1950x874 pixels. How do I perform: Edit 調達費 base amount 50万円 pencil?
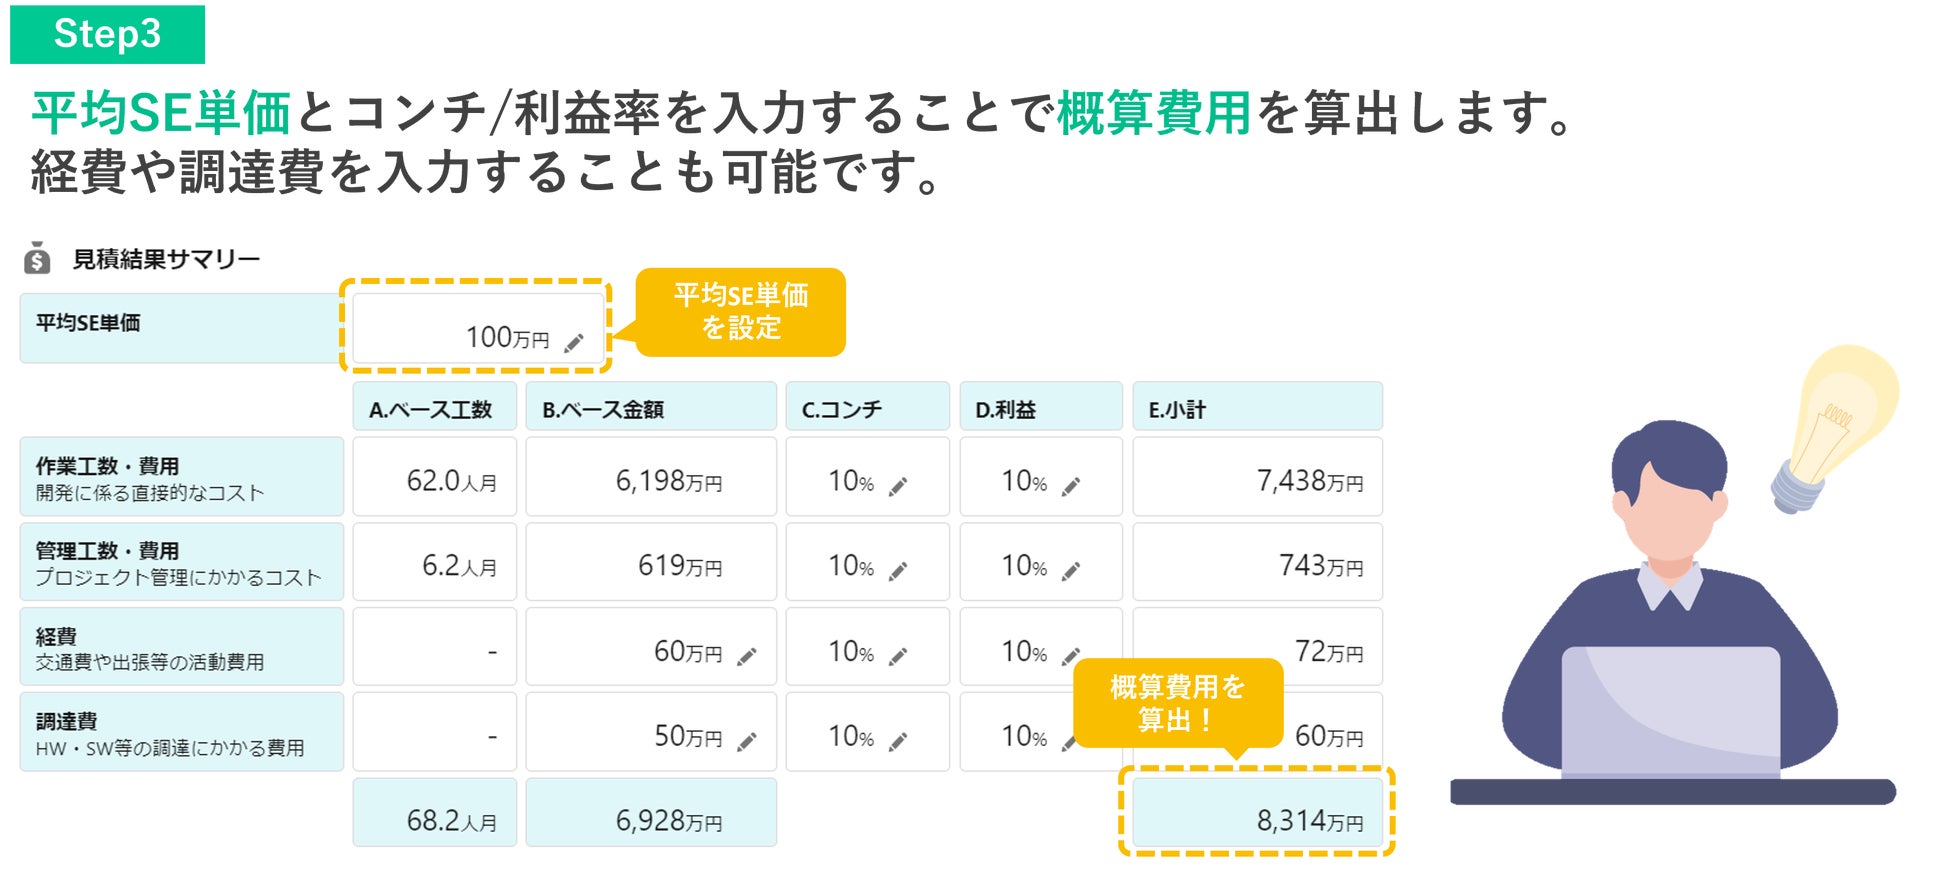point(747,741)
